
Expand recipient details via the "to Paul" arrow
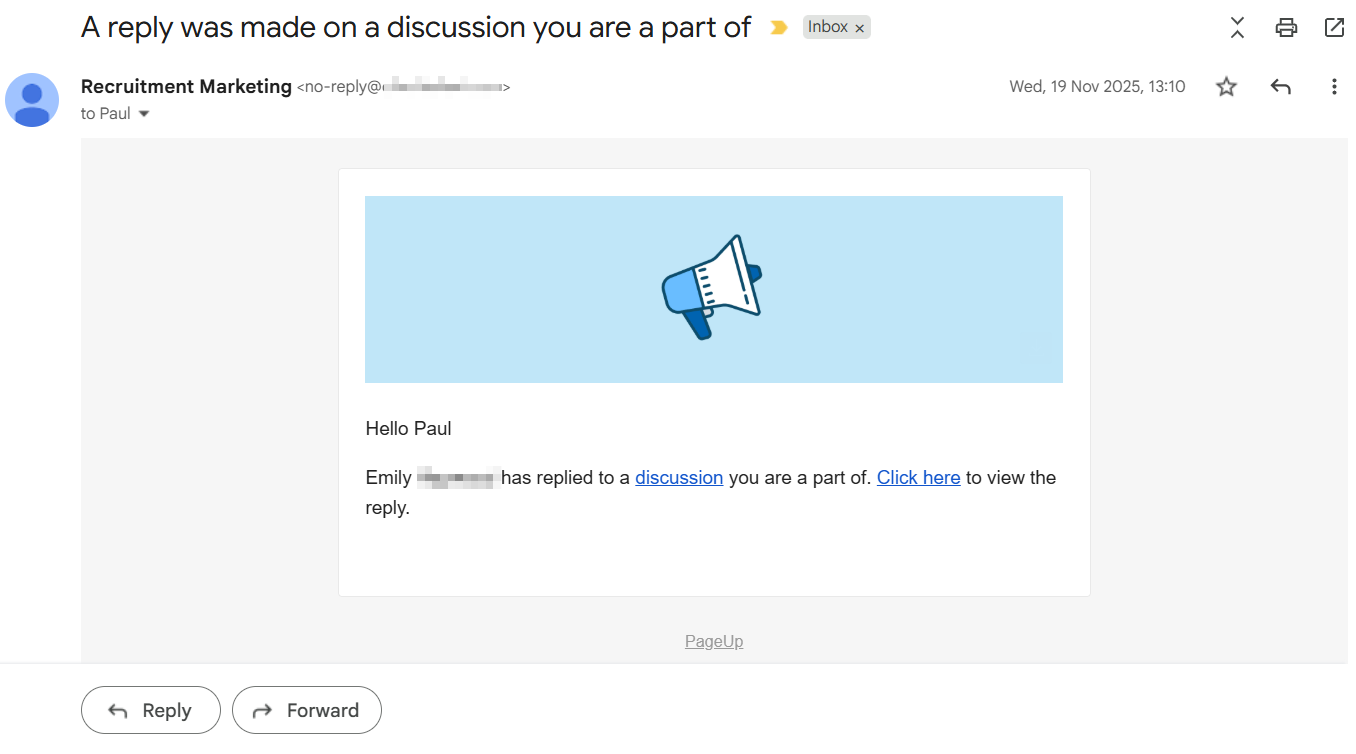pyautogui.click(x=143, y=113)
